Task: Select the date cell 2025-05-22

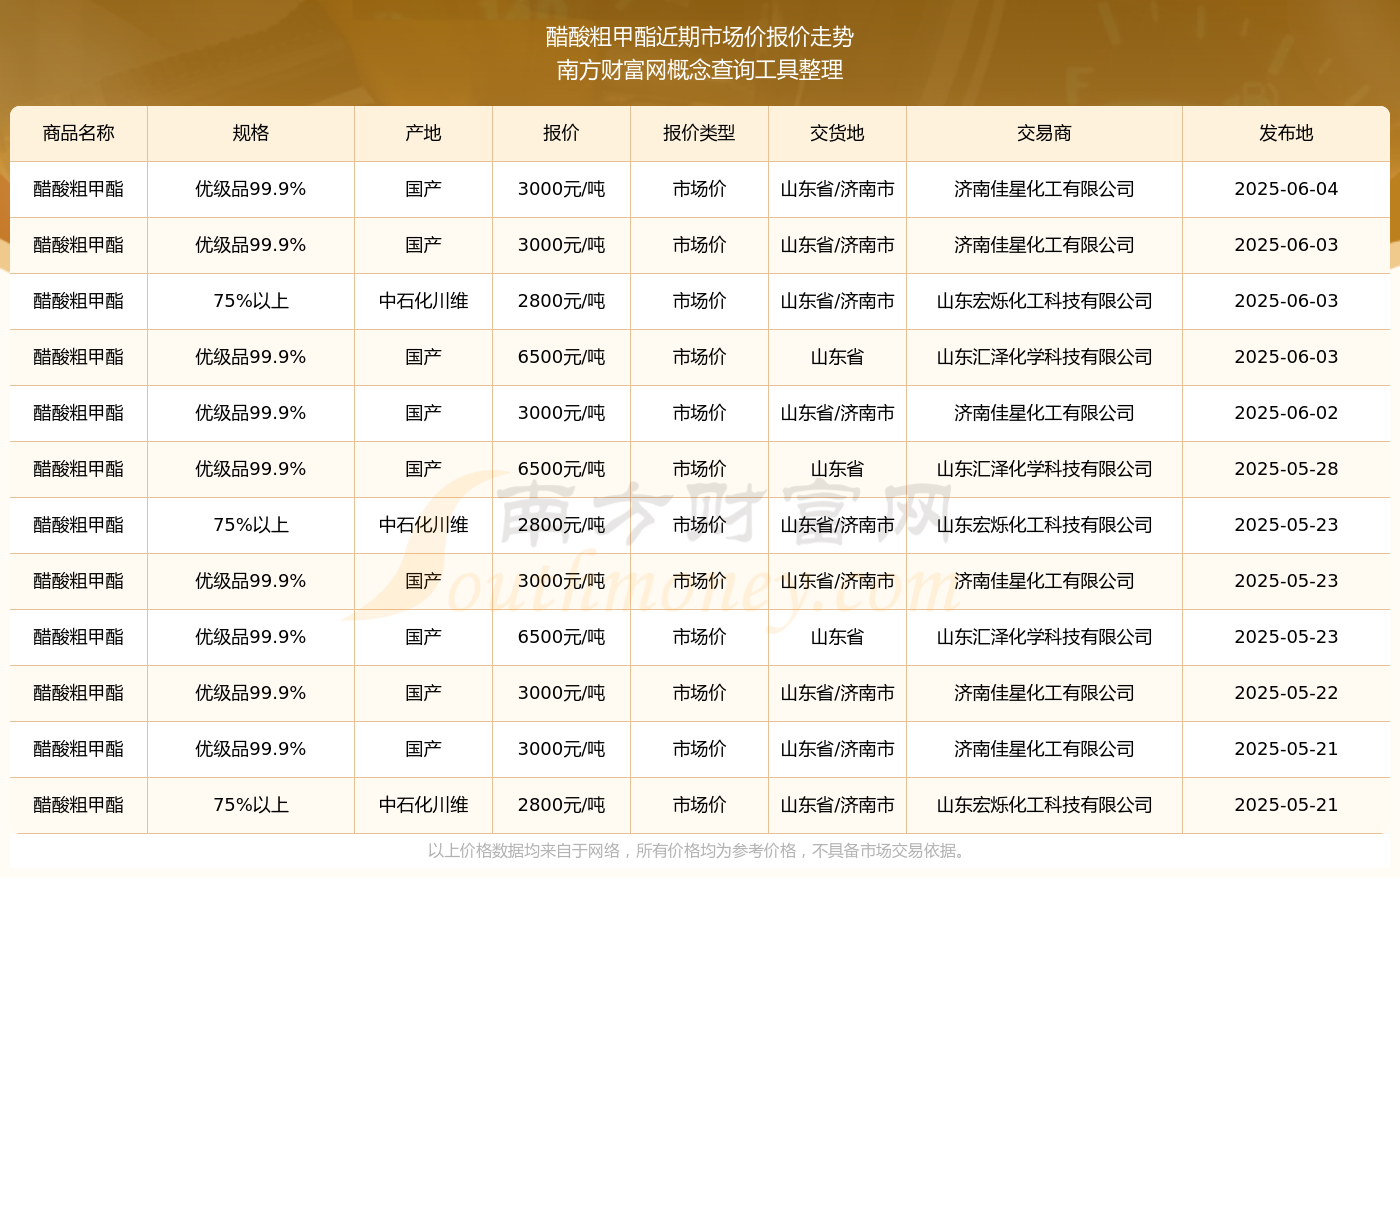Action: coord(1287,693)
